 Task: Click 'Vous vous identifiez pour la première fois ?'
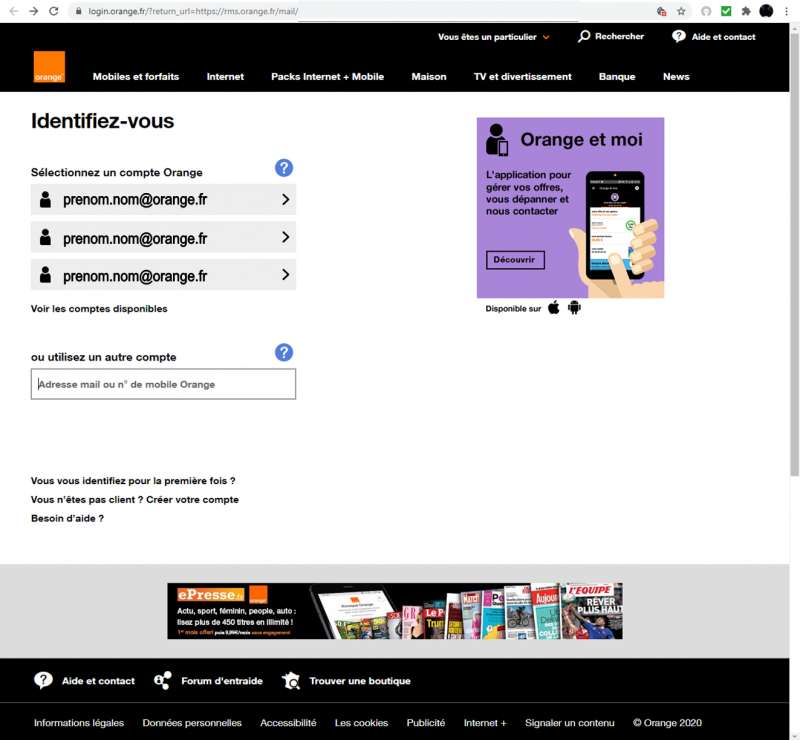(133, 481)
